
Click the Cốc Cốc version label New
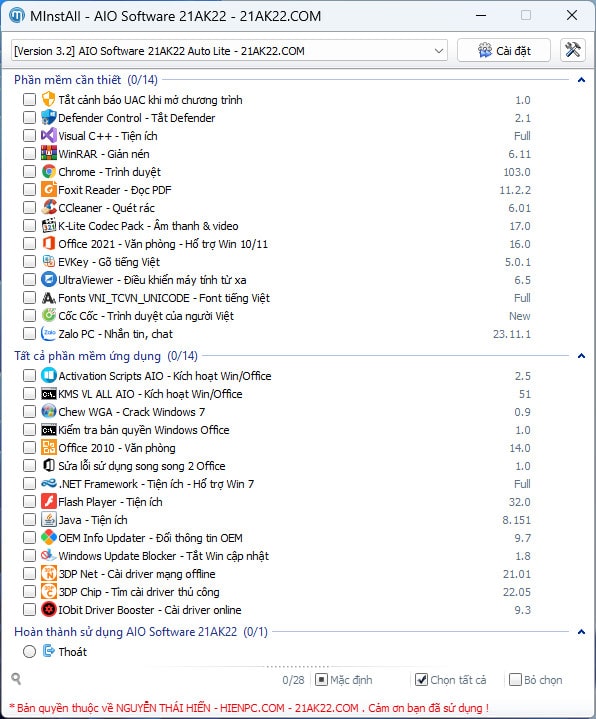point(519,316)
